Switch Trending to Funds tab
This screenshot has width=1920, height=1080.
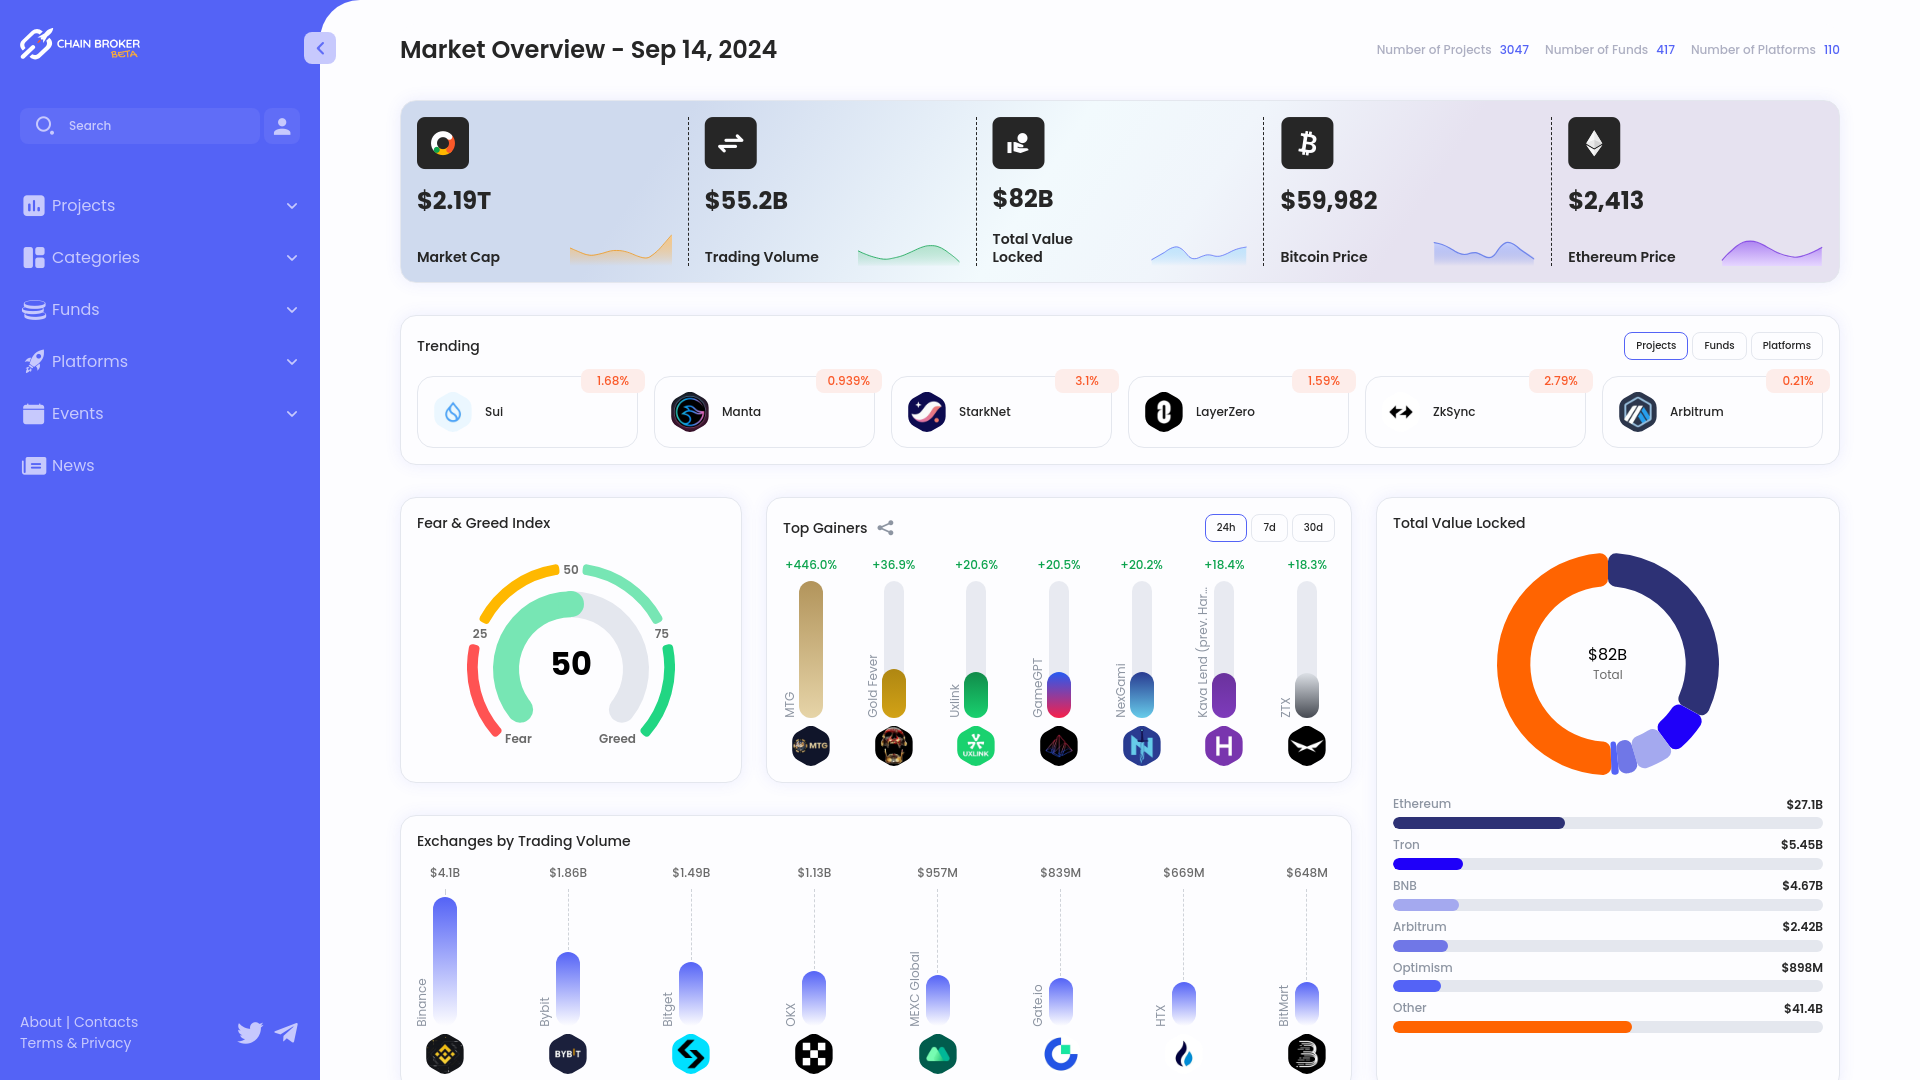pos(1719,346)
